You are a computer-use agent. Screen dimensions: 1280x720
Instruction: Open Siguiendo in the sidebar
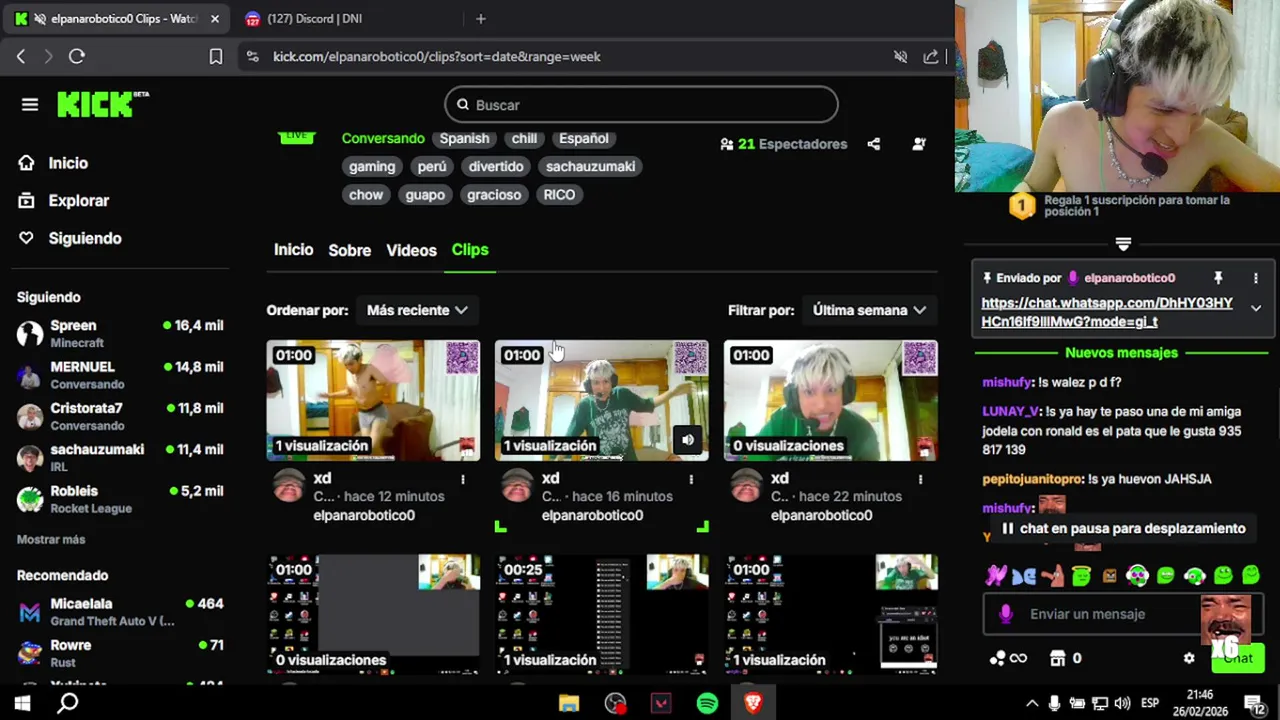[69, 238]
